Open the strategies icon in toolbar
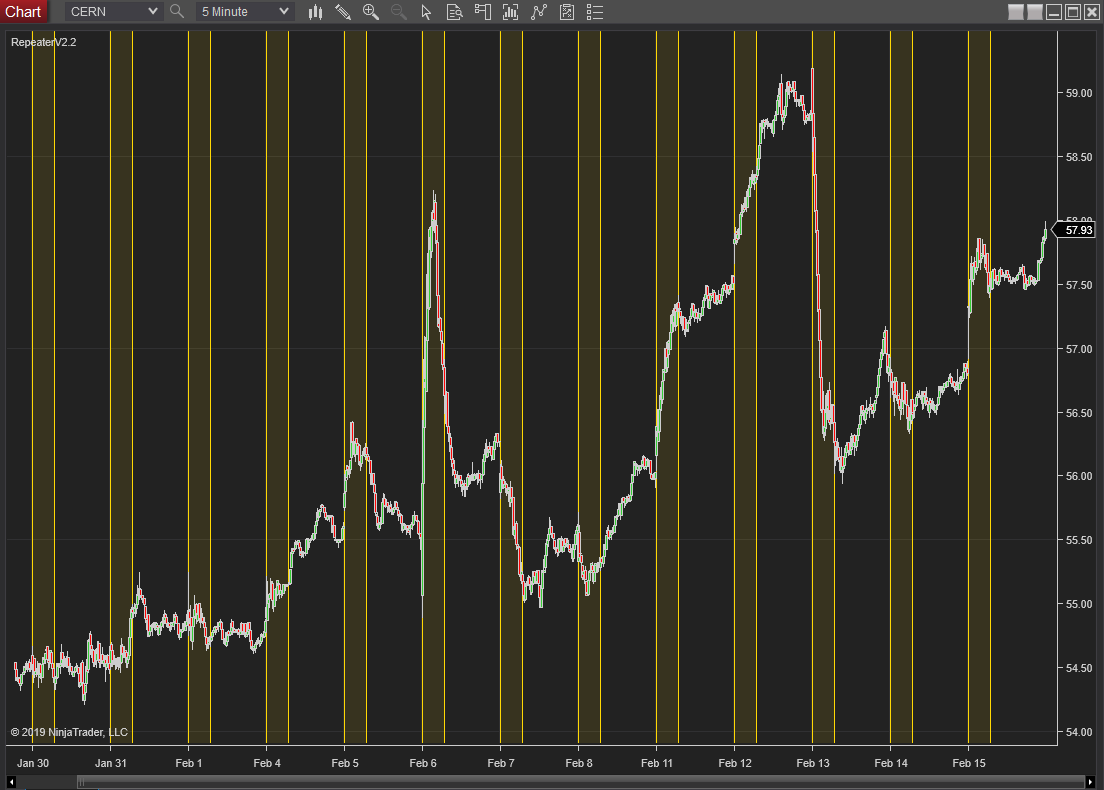This screenshot has width=1104, height=790. 567,12
